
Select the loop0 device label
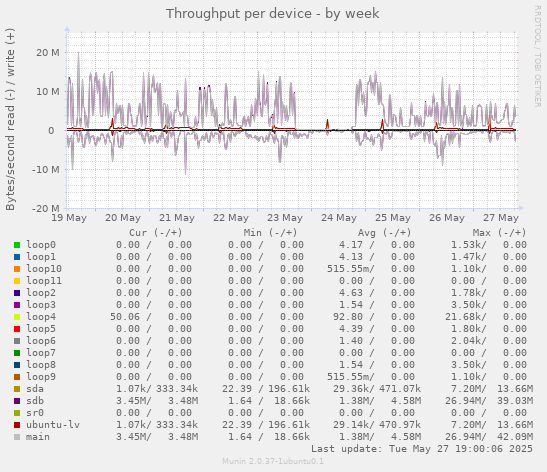point(41,245)
